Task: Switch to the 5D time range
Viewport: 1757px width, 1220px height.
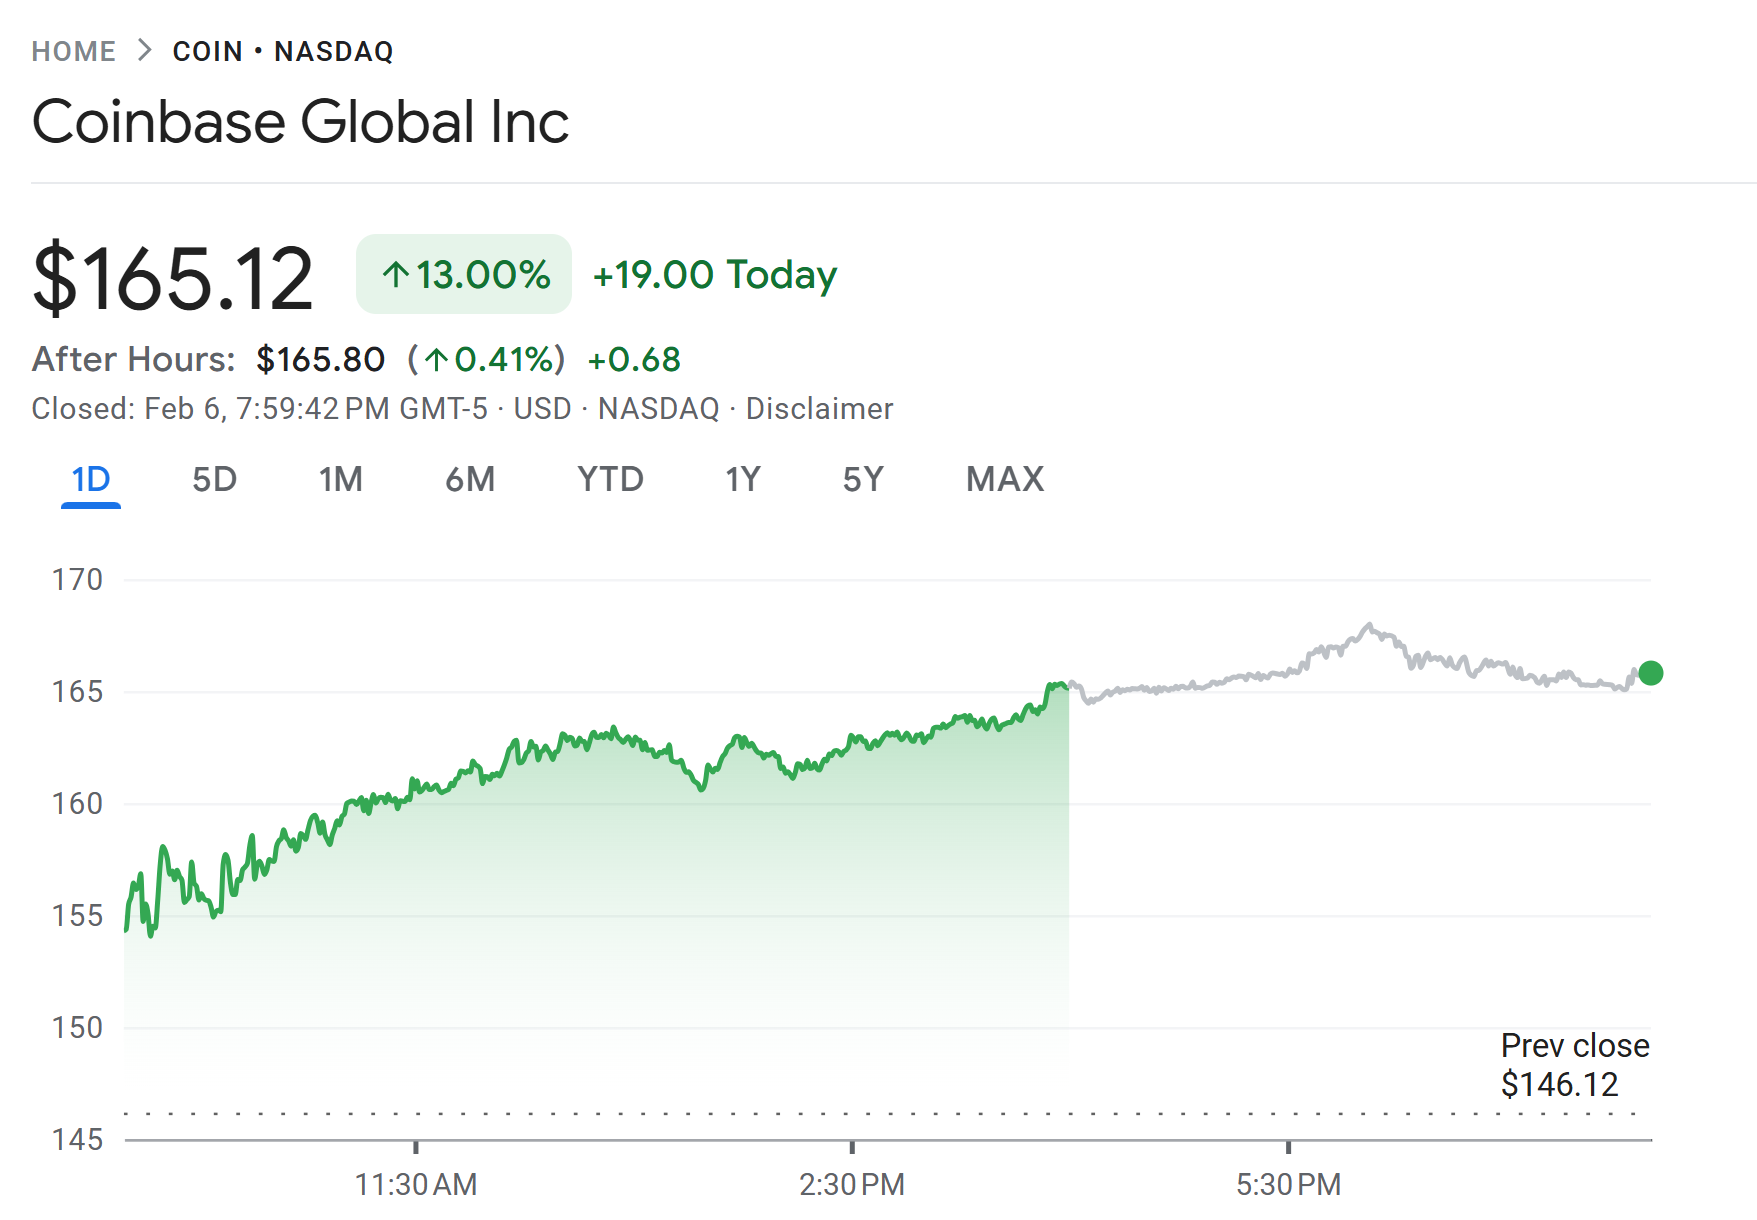Action: click(214, 479)
